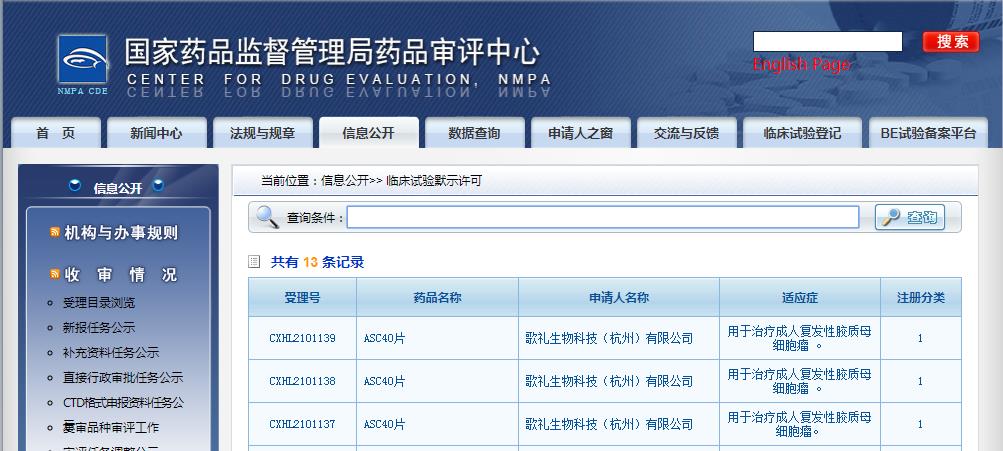Viewport: 1003px width, 451px height.
Task: Click the RSS icon next to 收审情况
Action: click(x=55, y=275)
